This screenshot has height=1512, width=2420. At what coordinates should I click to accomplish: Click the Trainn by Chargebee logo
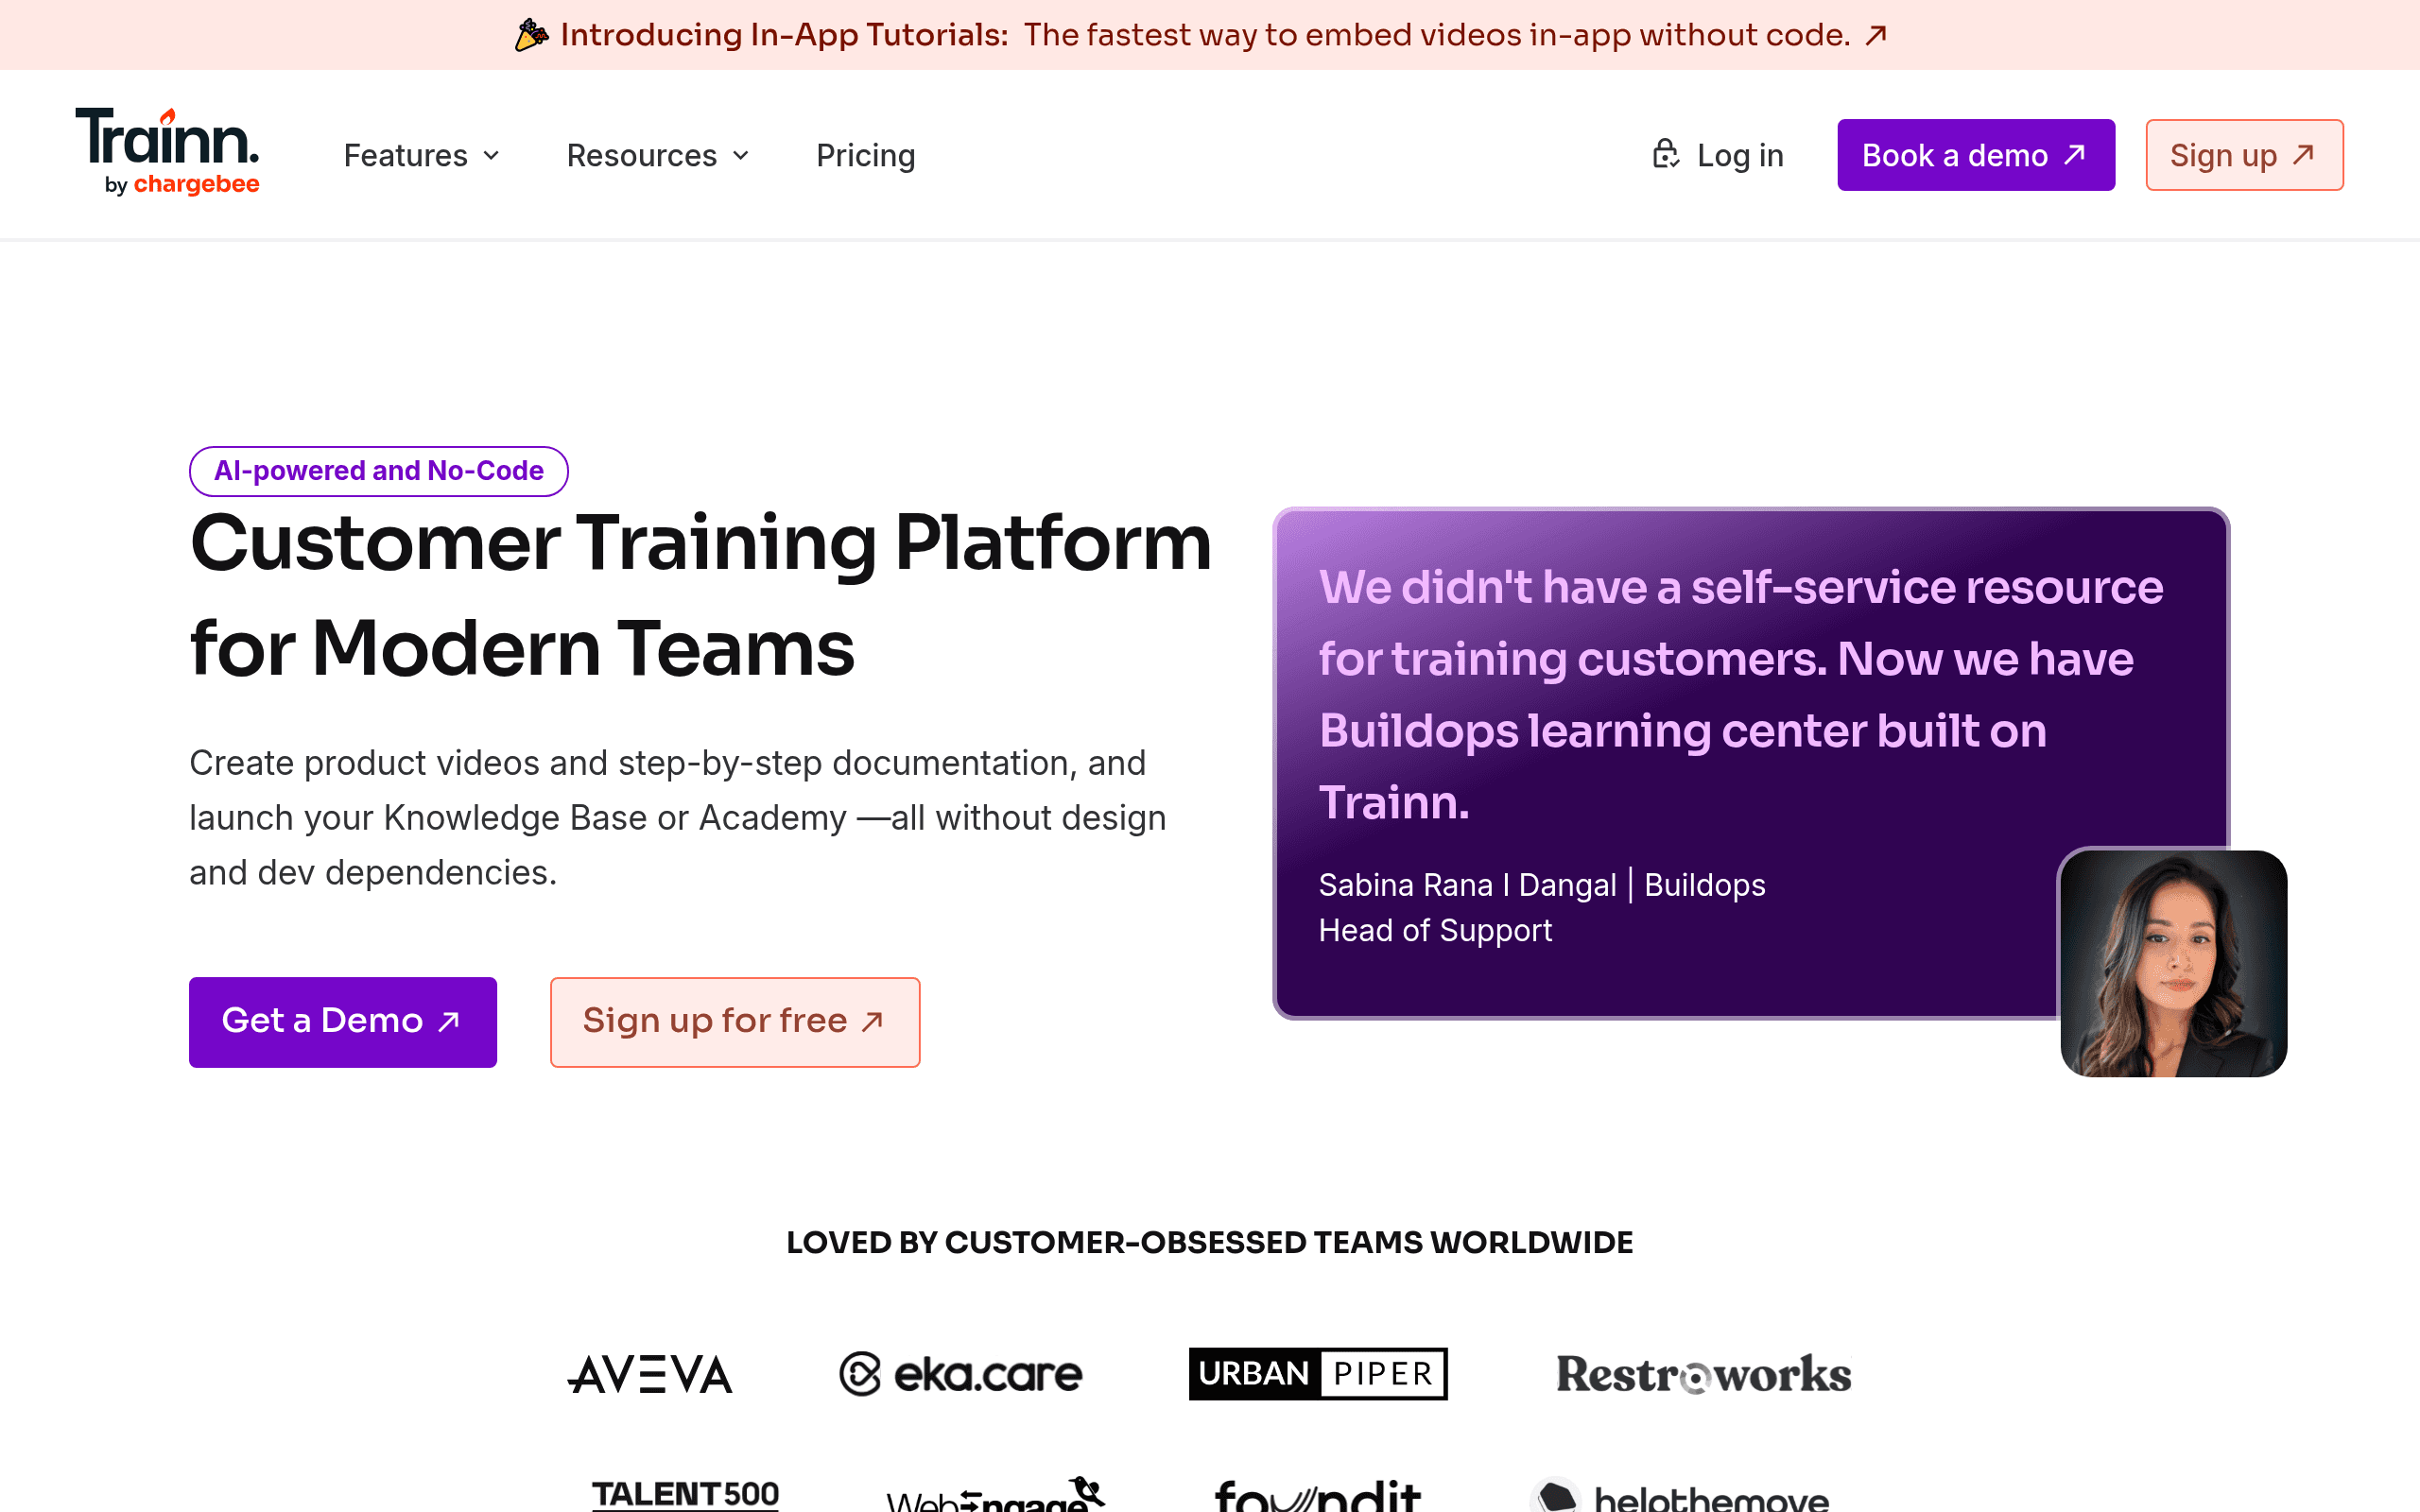[x=167, y=152]
